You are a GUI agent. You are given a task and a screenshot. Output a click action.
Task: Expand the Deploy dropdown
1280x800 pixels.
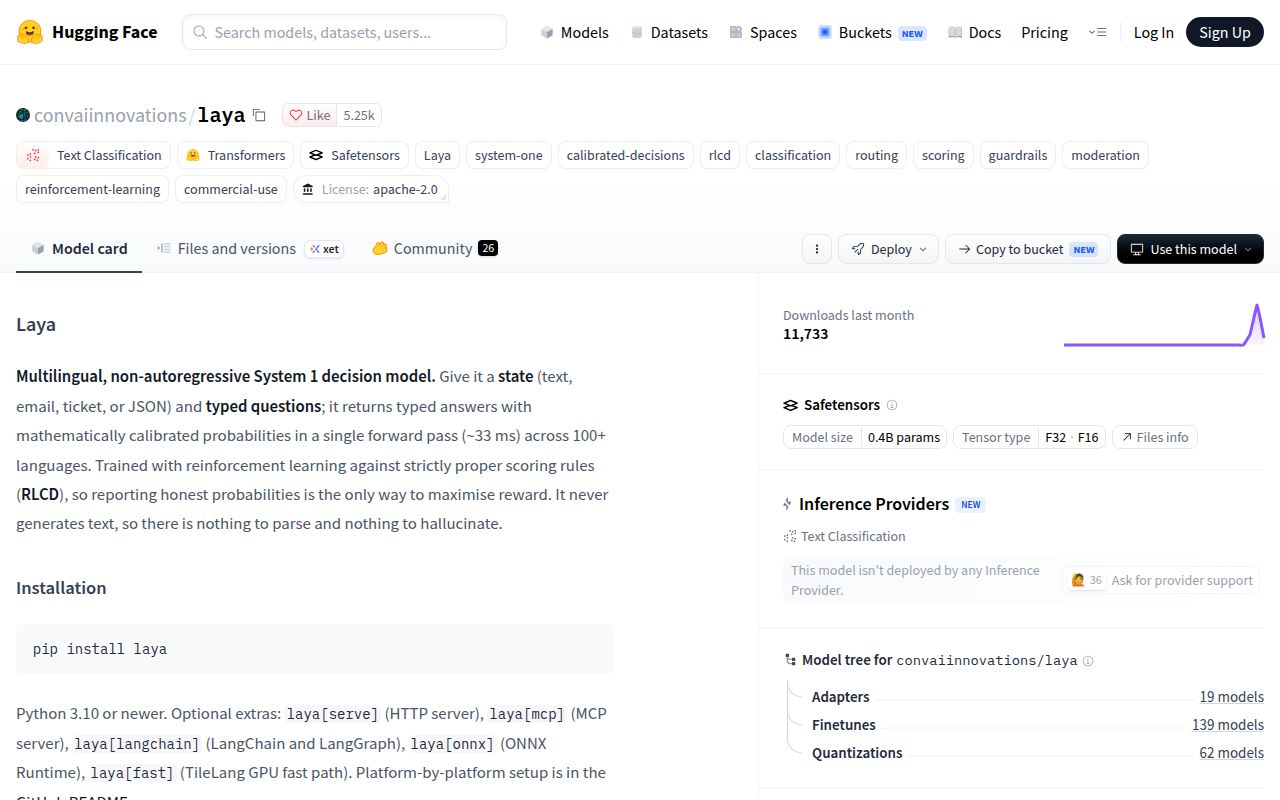coord(889,249)
